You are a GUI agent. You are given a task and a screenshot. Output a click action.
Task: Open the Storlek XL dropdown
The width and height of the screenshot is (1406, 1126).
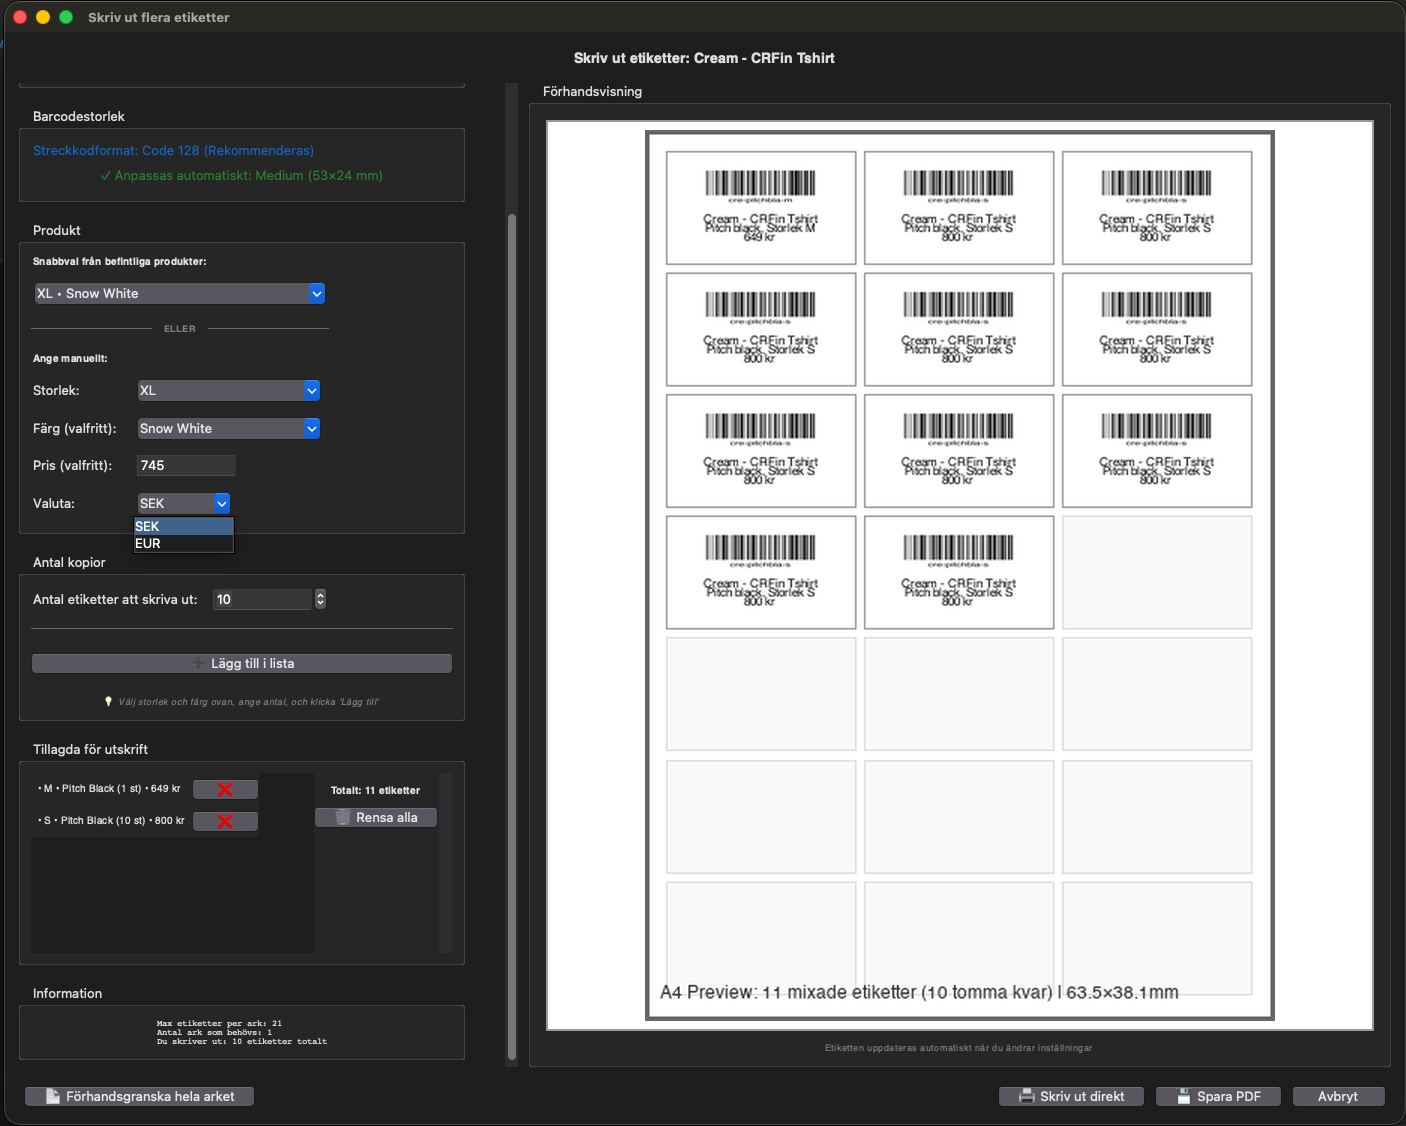click(229, 391)
